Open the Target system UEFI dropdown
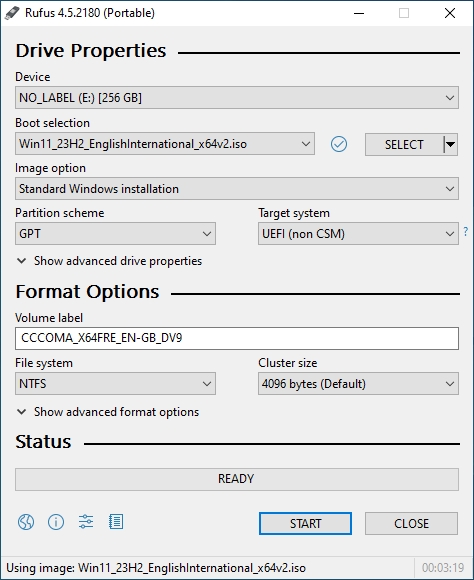The height and width of the screenshot is (580, 474). click(358, 234)
